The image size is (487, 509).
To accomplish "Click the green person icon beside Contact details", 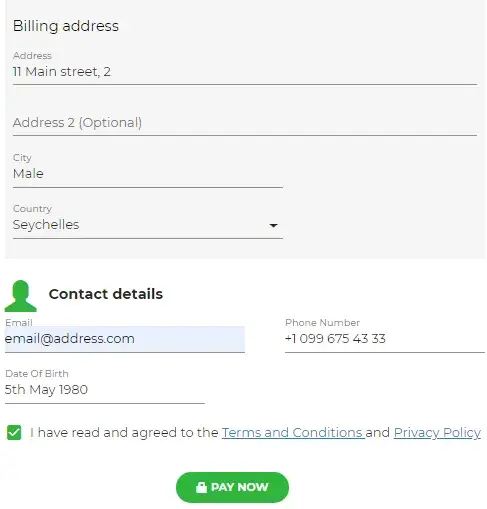I will [20, 296].
